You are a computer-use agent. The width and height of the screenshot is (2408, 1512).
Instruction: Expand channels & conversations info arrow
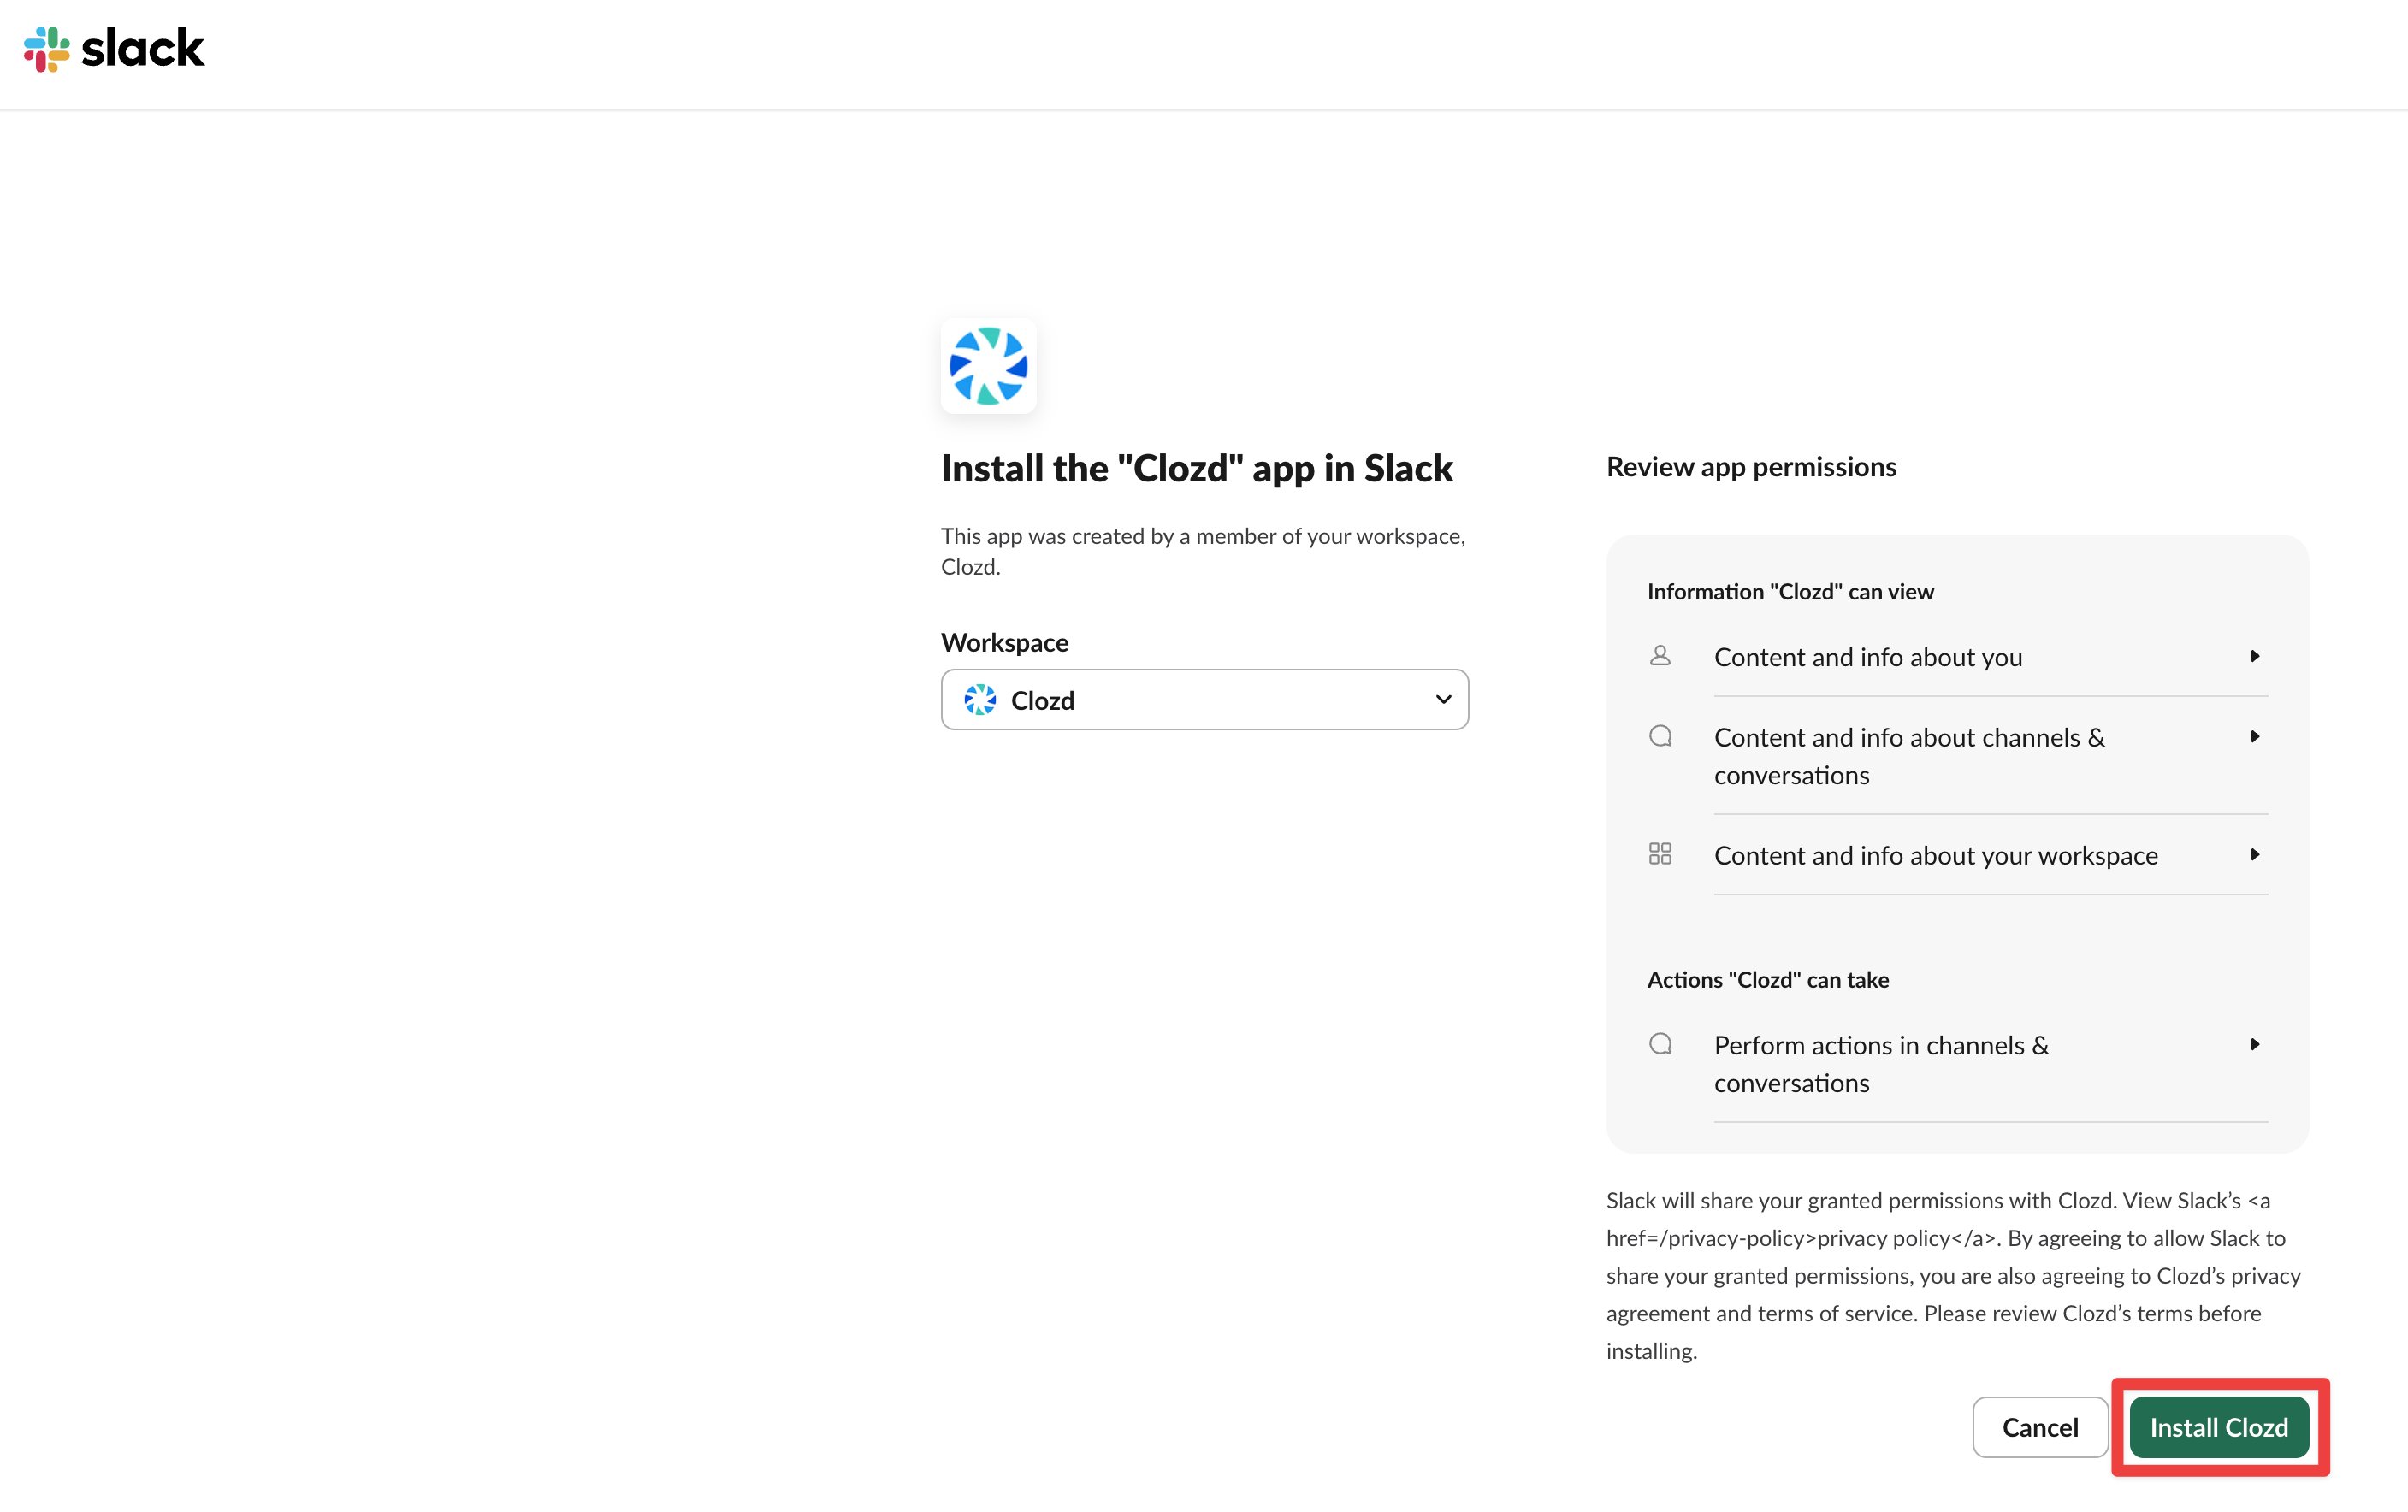pos(2255,737)
